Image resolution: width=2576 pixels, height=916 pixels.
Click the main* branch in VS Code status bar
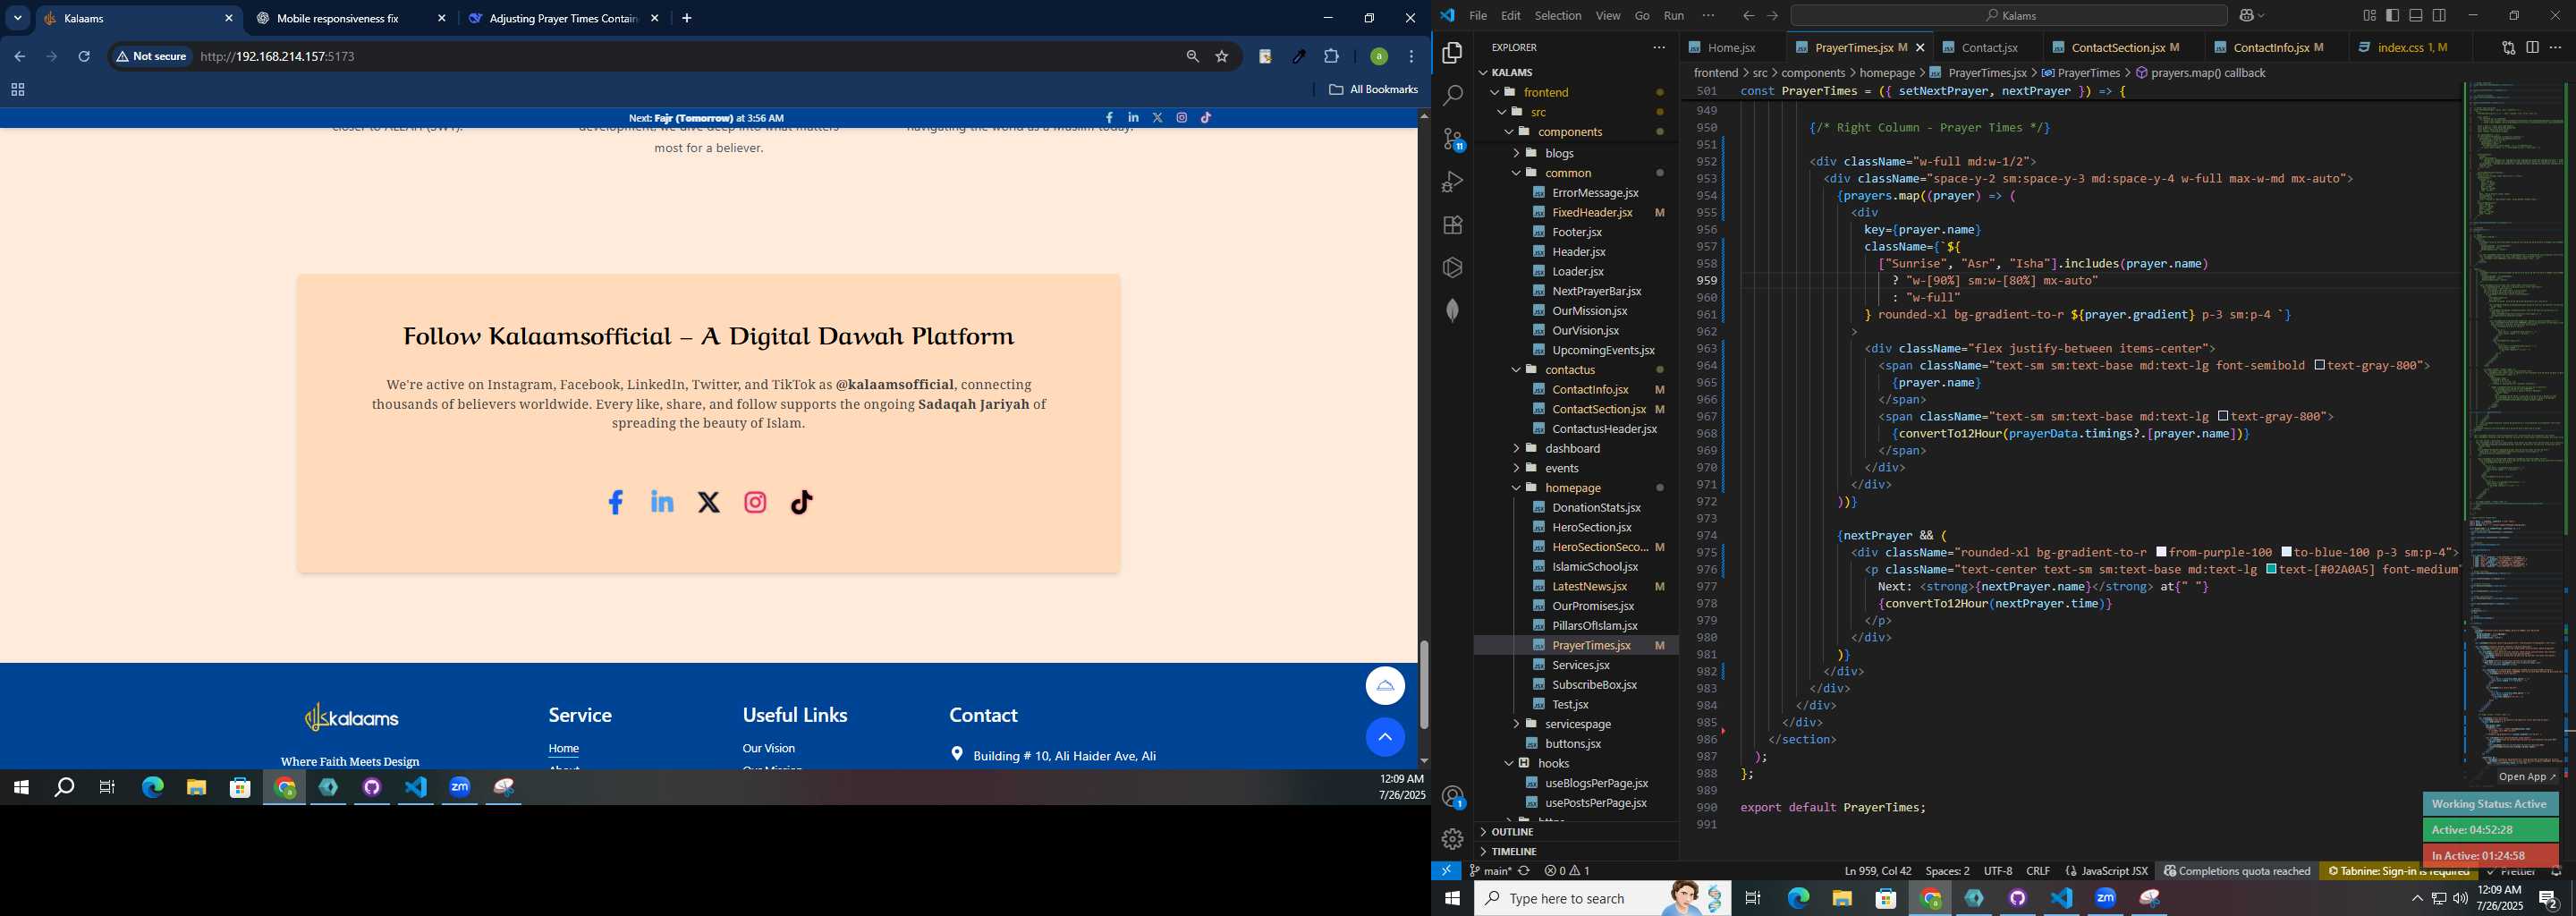[1490, 871]
